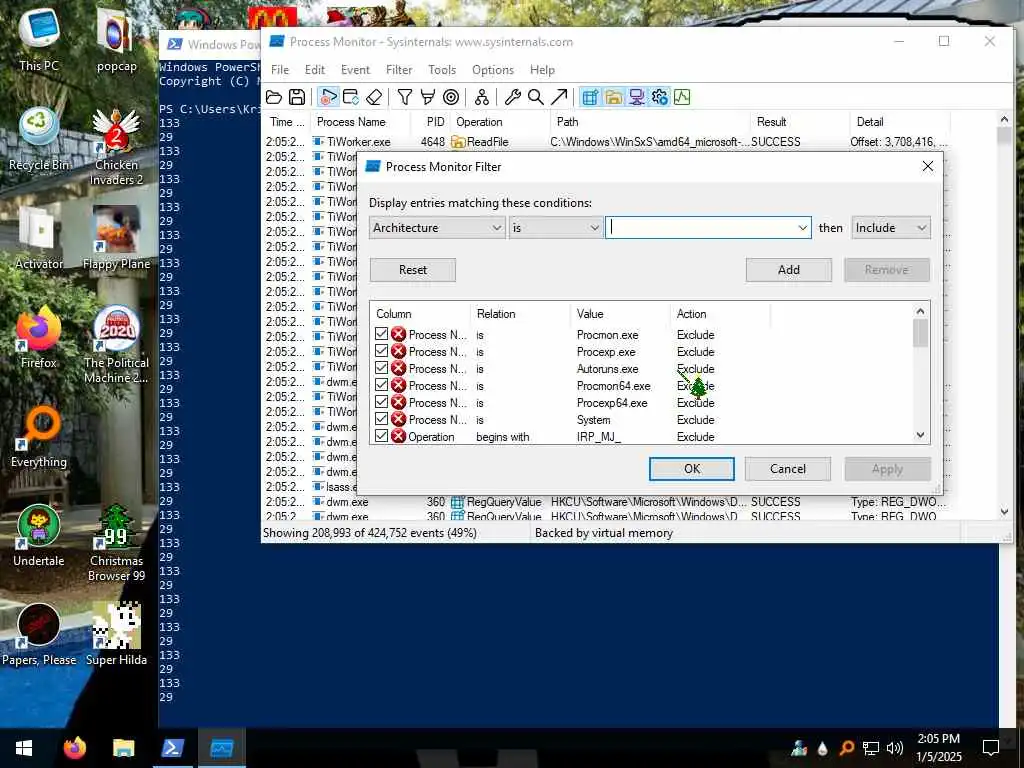
Task: Click the Find magnifier toolbar icon
Action: click(536, 97)
